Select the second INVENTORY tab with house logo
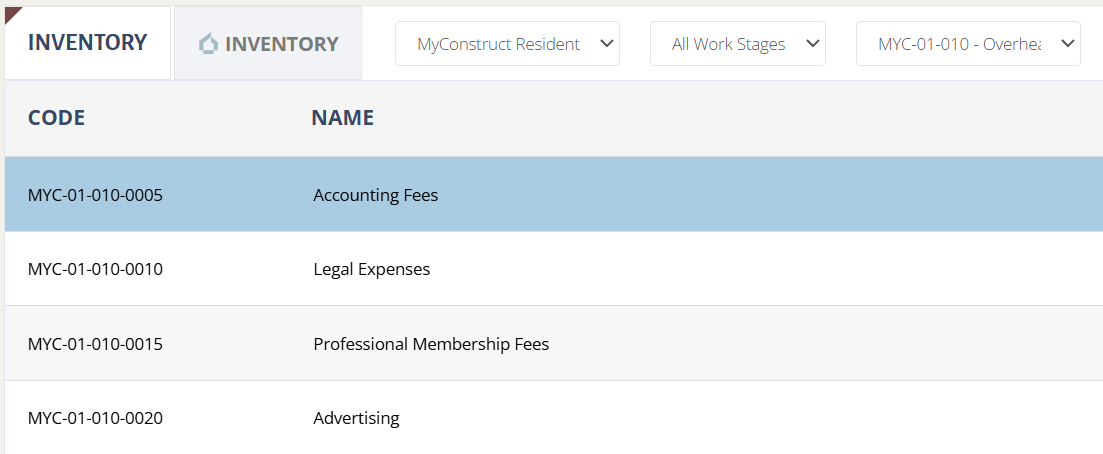The width and height of the screenshot is (1103, 454). 268,44
